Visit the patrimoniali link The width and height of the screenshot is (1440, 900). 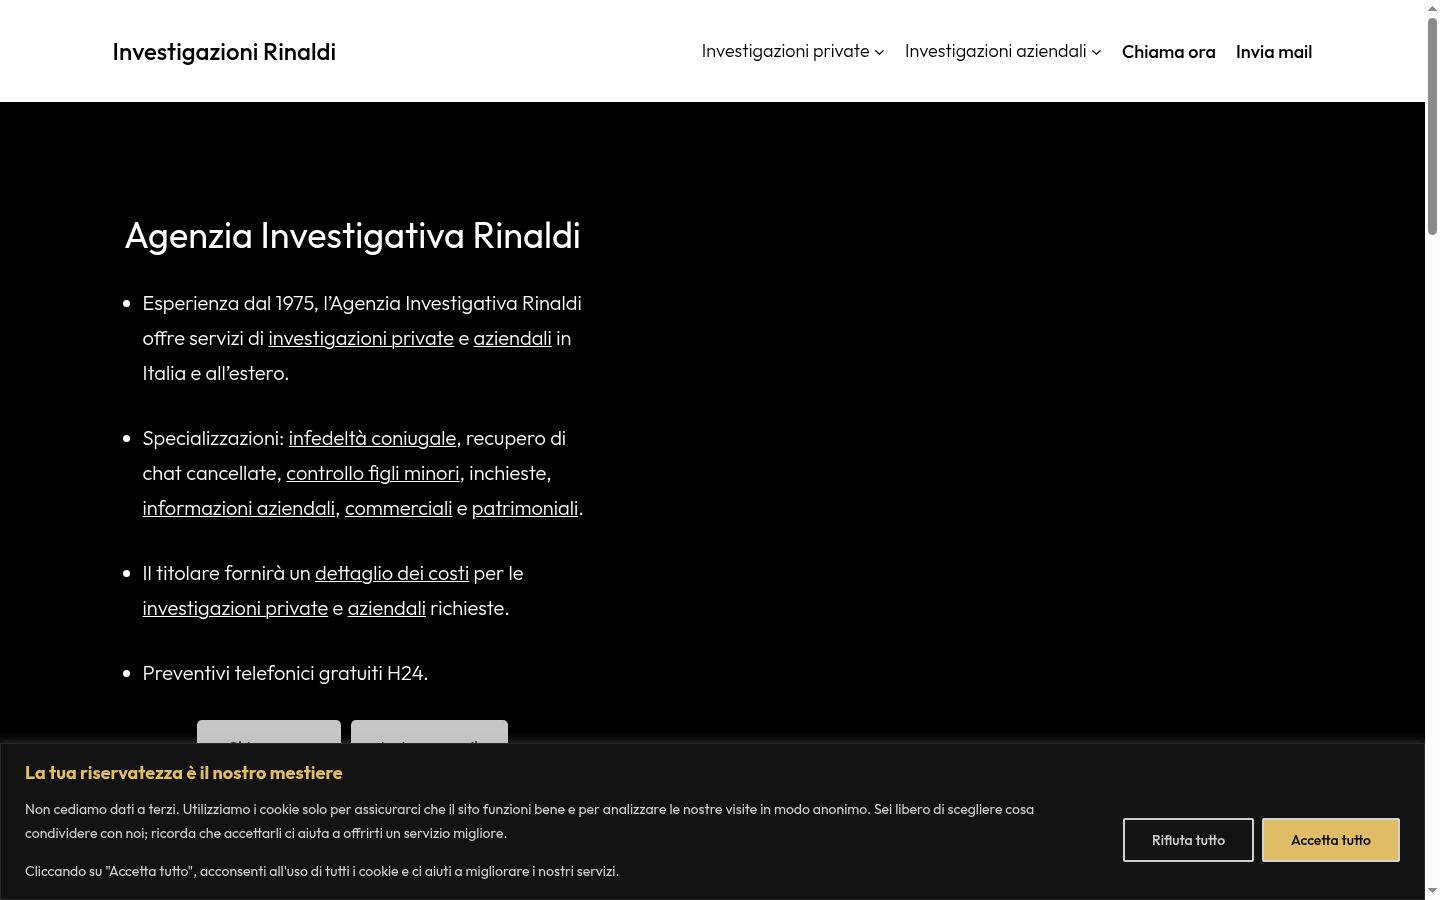(x=525, y=508)
